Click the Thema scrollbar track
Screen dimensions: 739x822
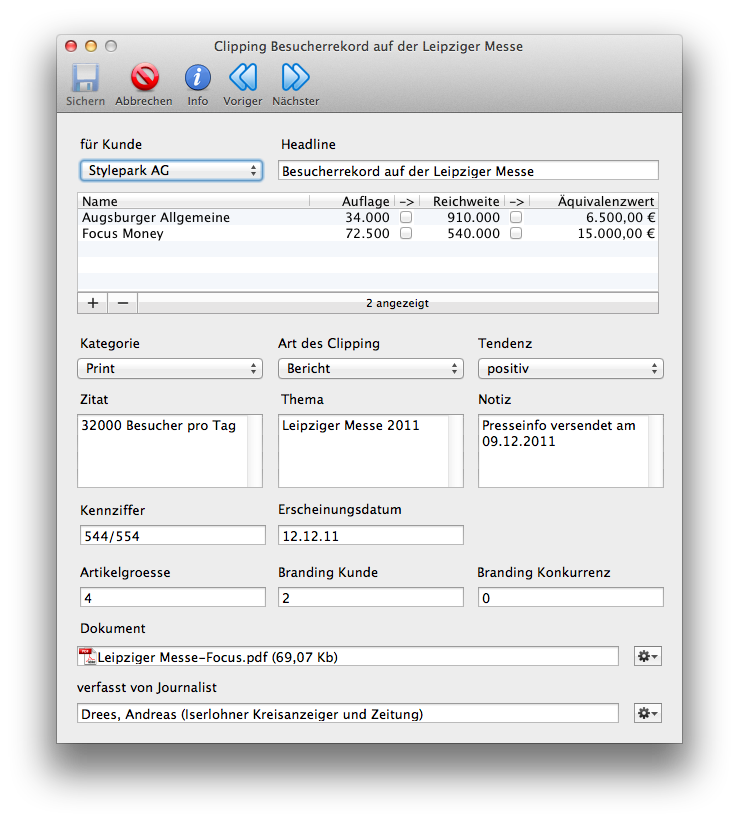[x=455, y=451]
